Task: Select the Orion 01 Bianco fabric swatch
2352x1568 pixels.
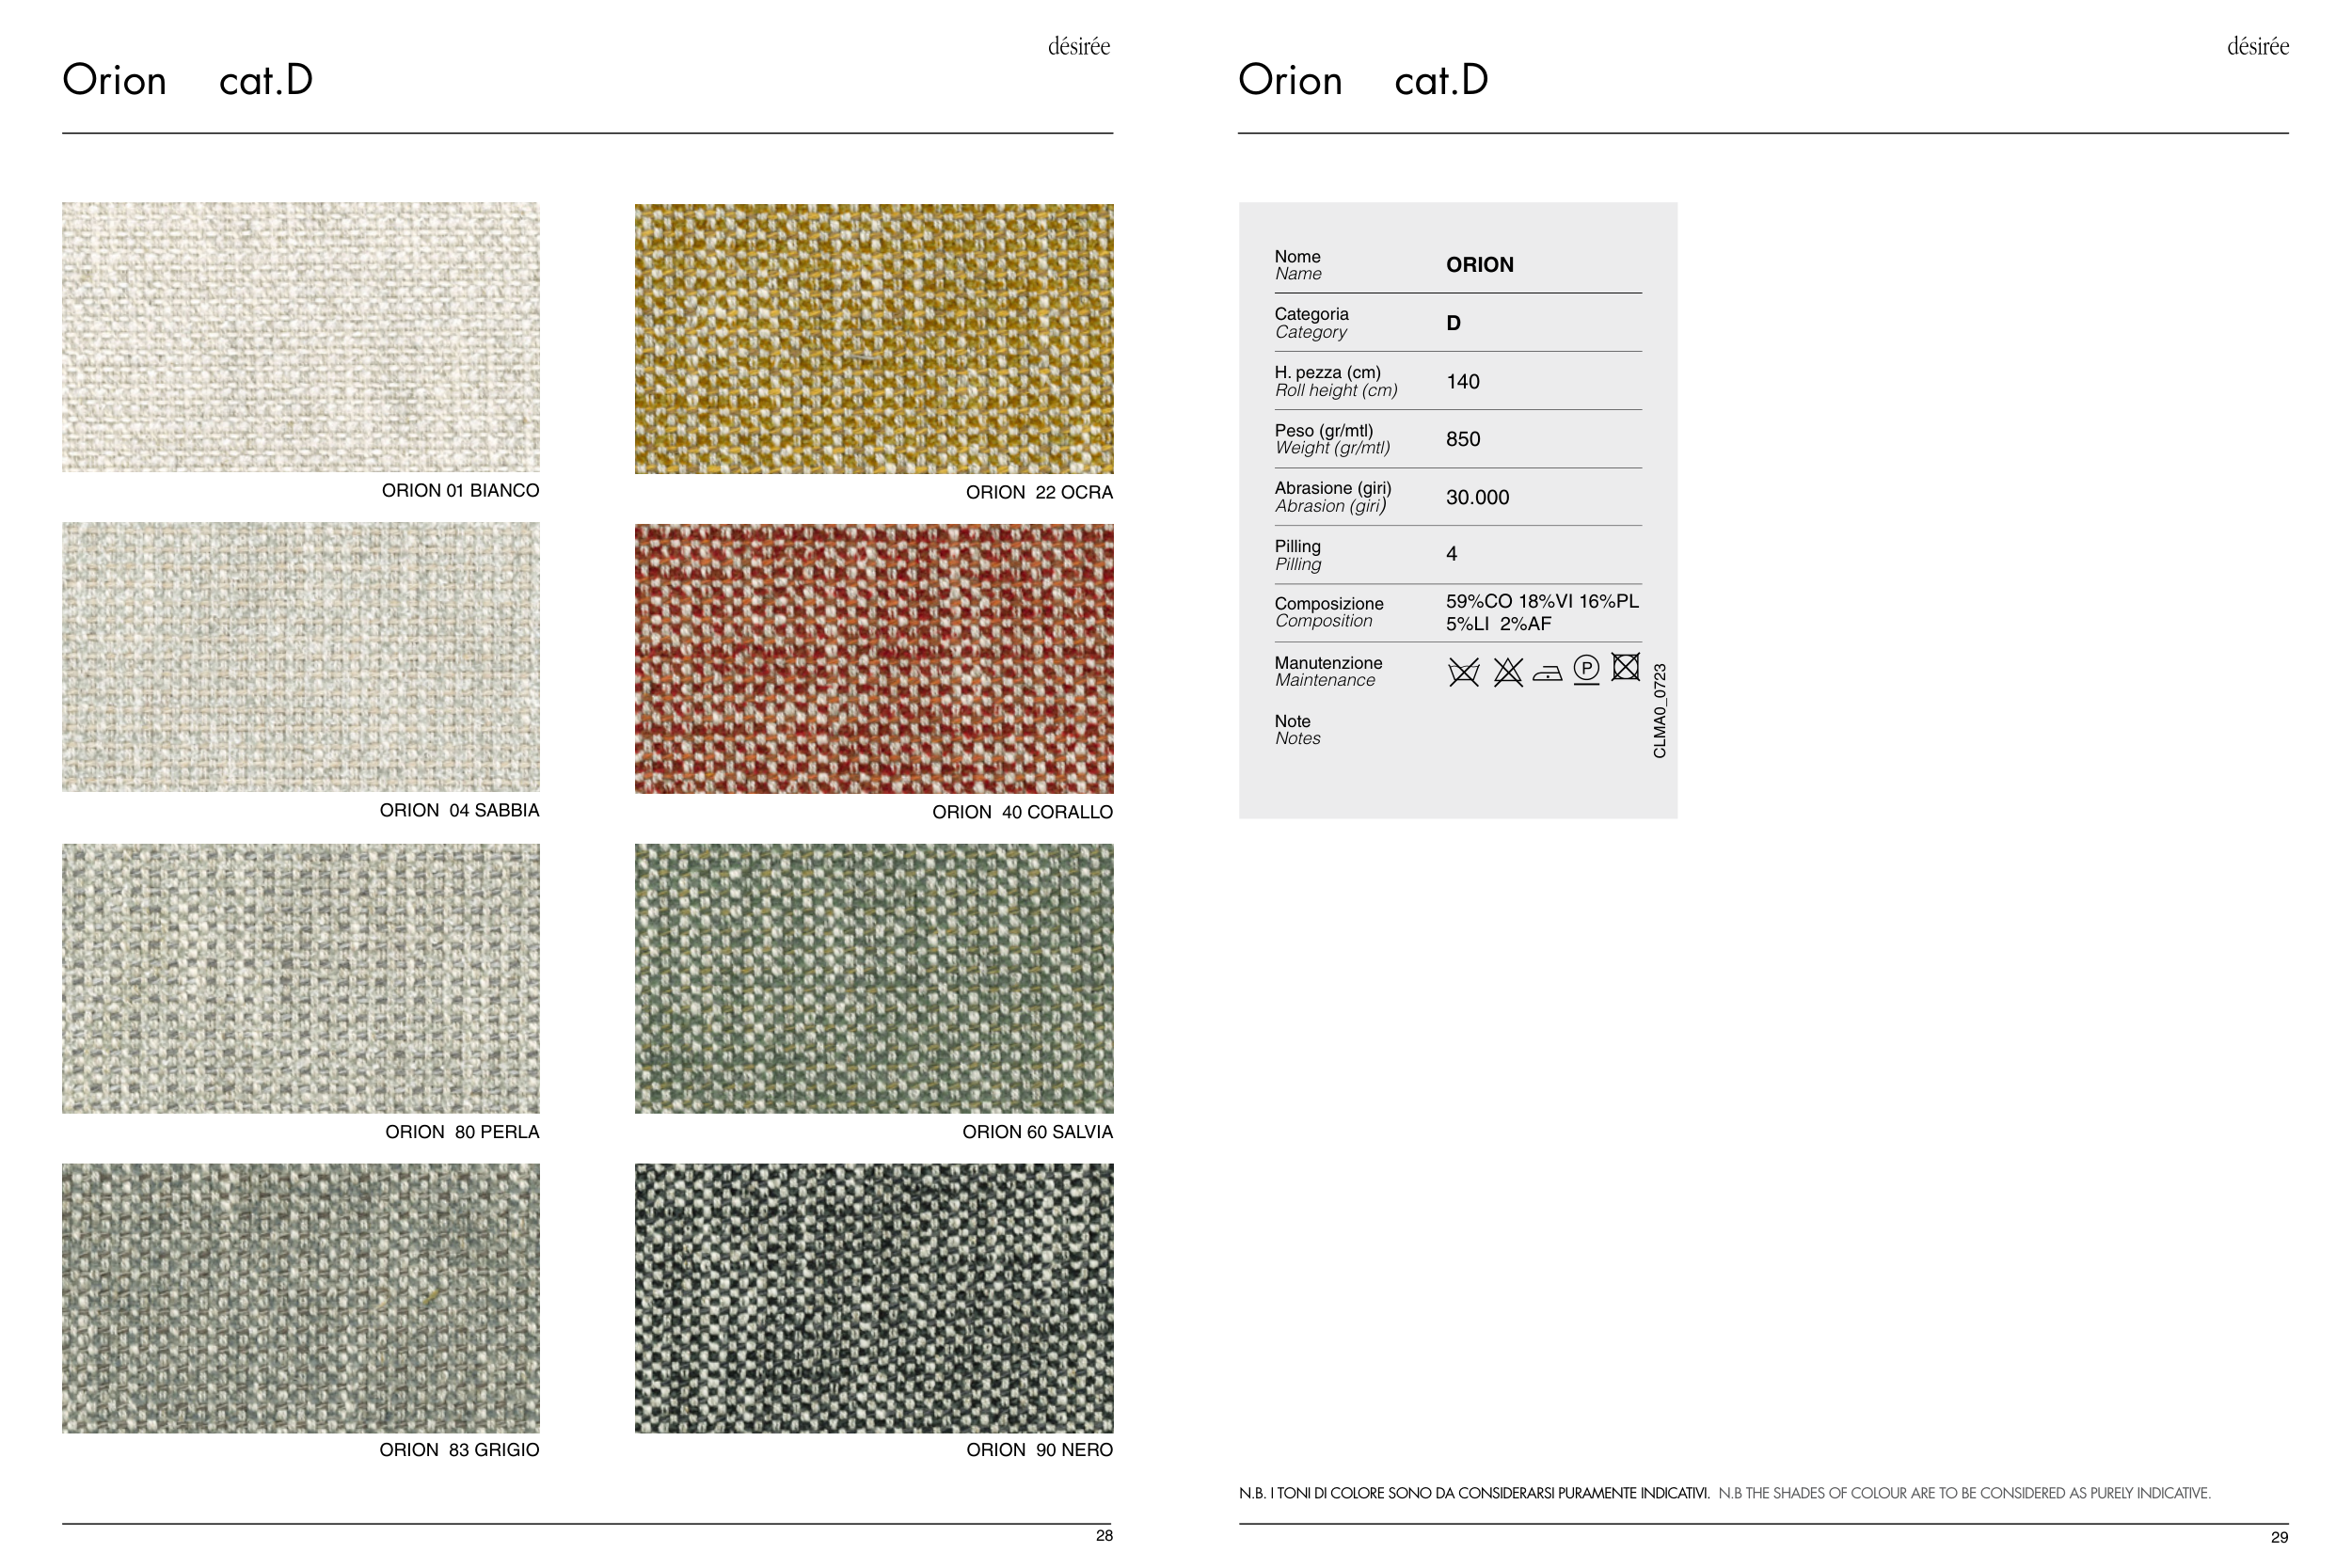Action: pos(300,337)
